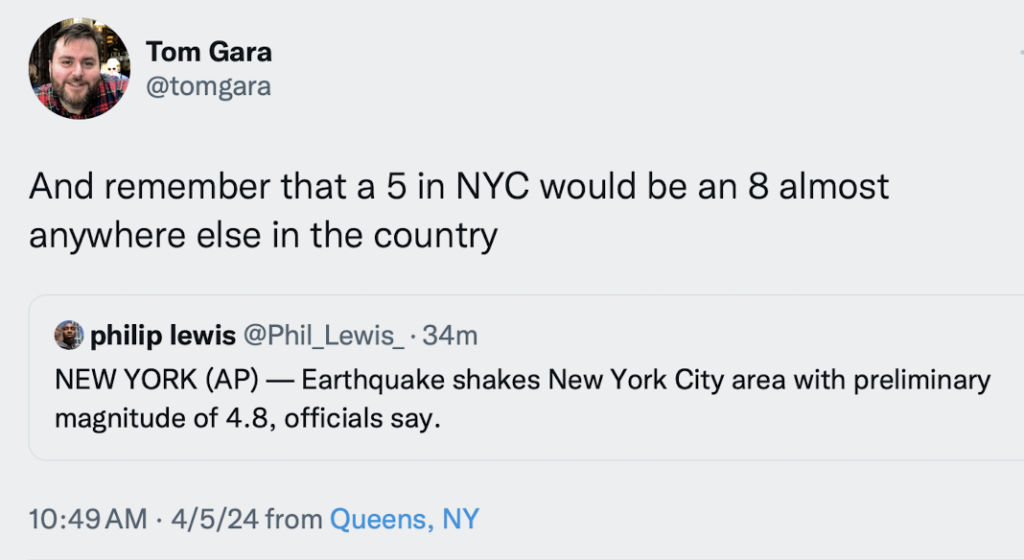Click the 34m quoted tweet timestamp
This screenshot has height=560, width=1024.
[x=450, y=336]
